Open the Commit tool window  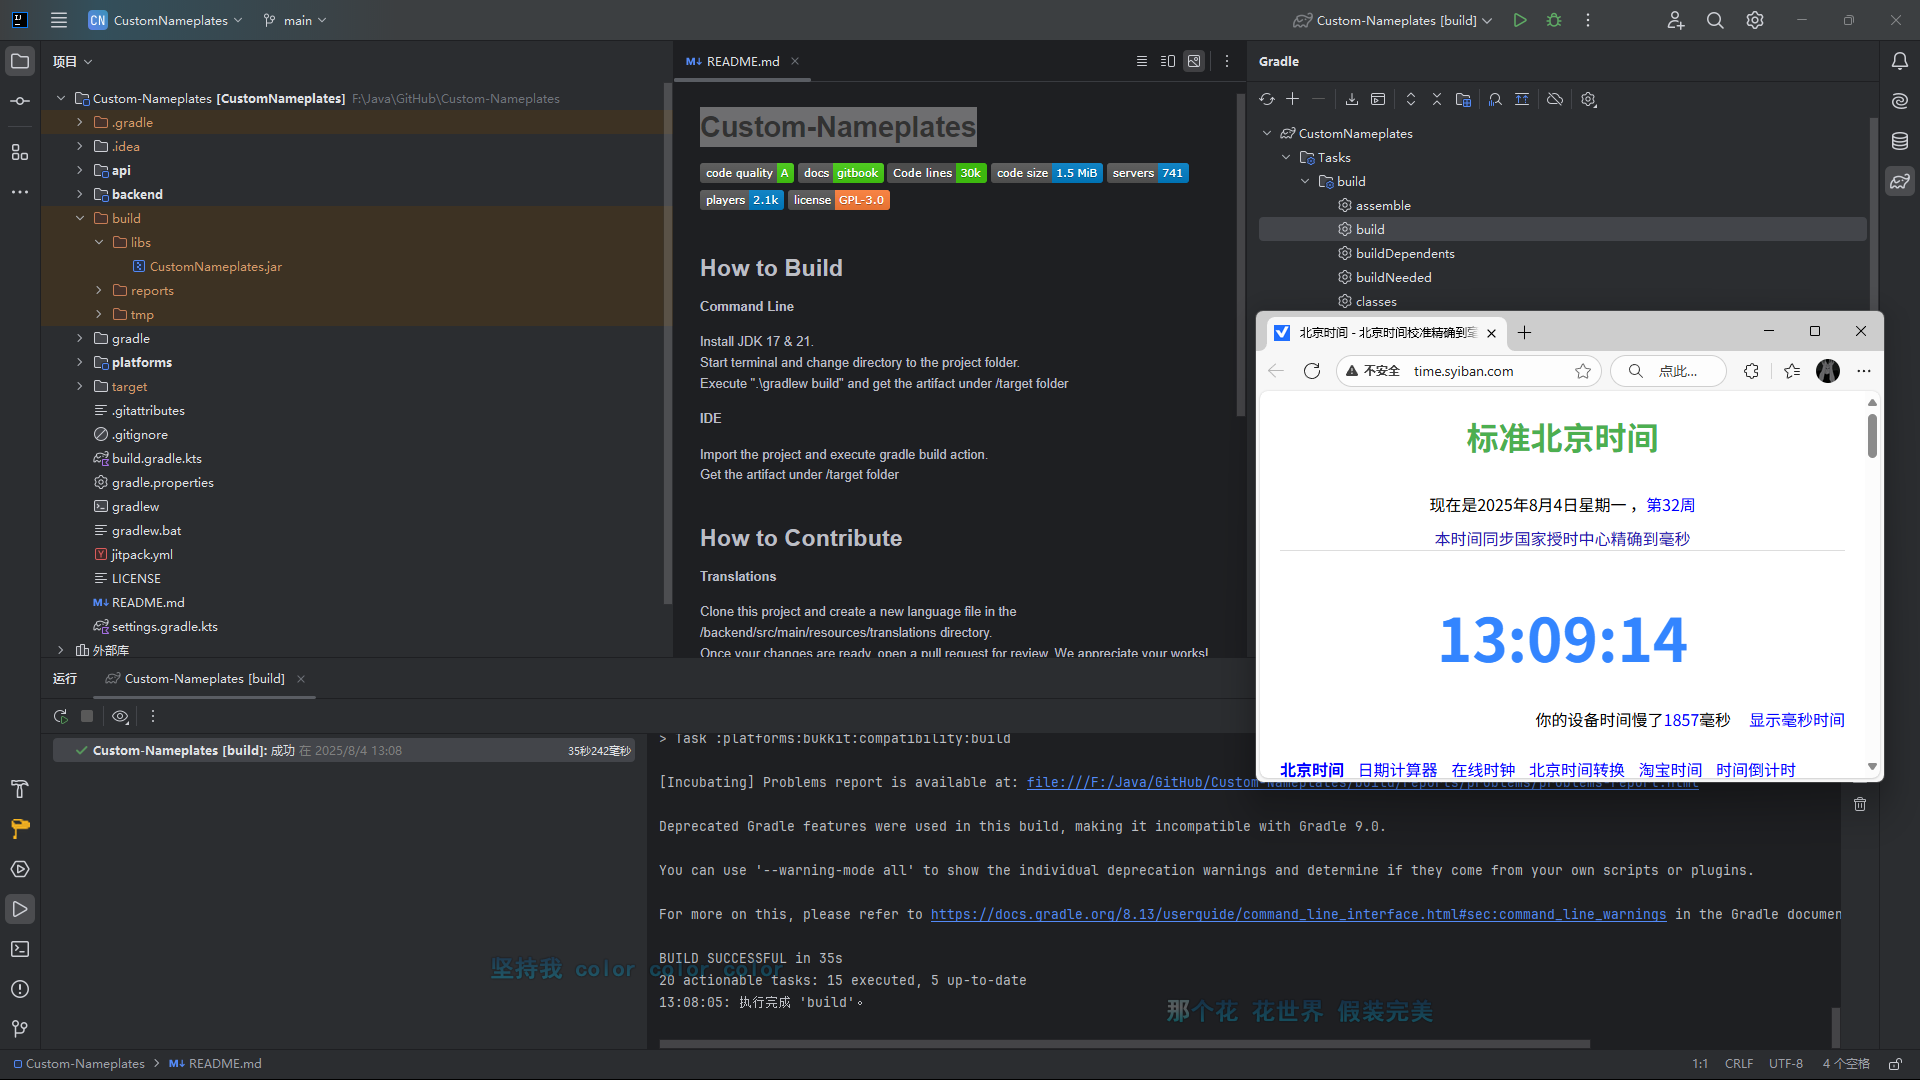[x=20, y=101]
